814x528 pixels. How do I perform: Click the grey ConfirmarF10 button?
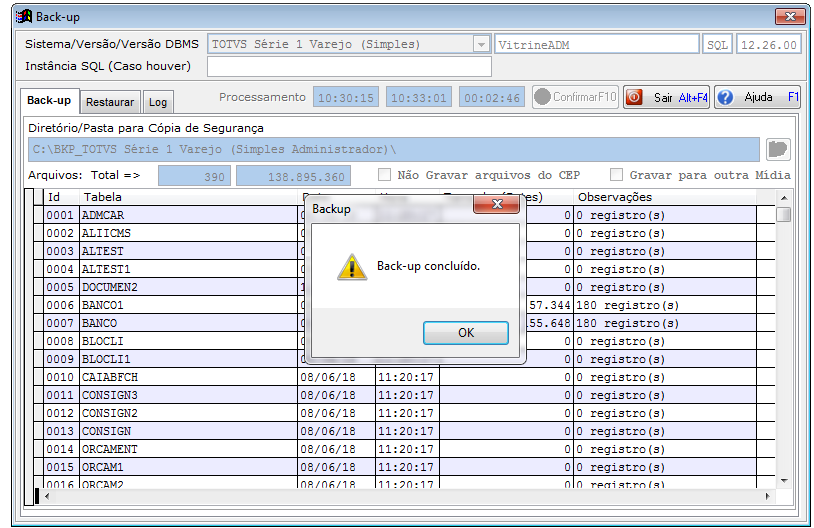coord(575,97)
